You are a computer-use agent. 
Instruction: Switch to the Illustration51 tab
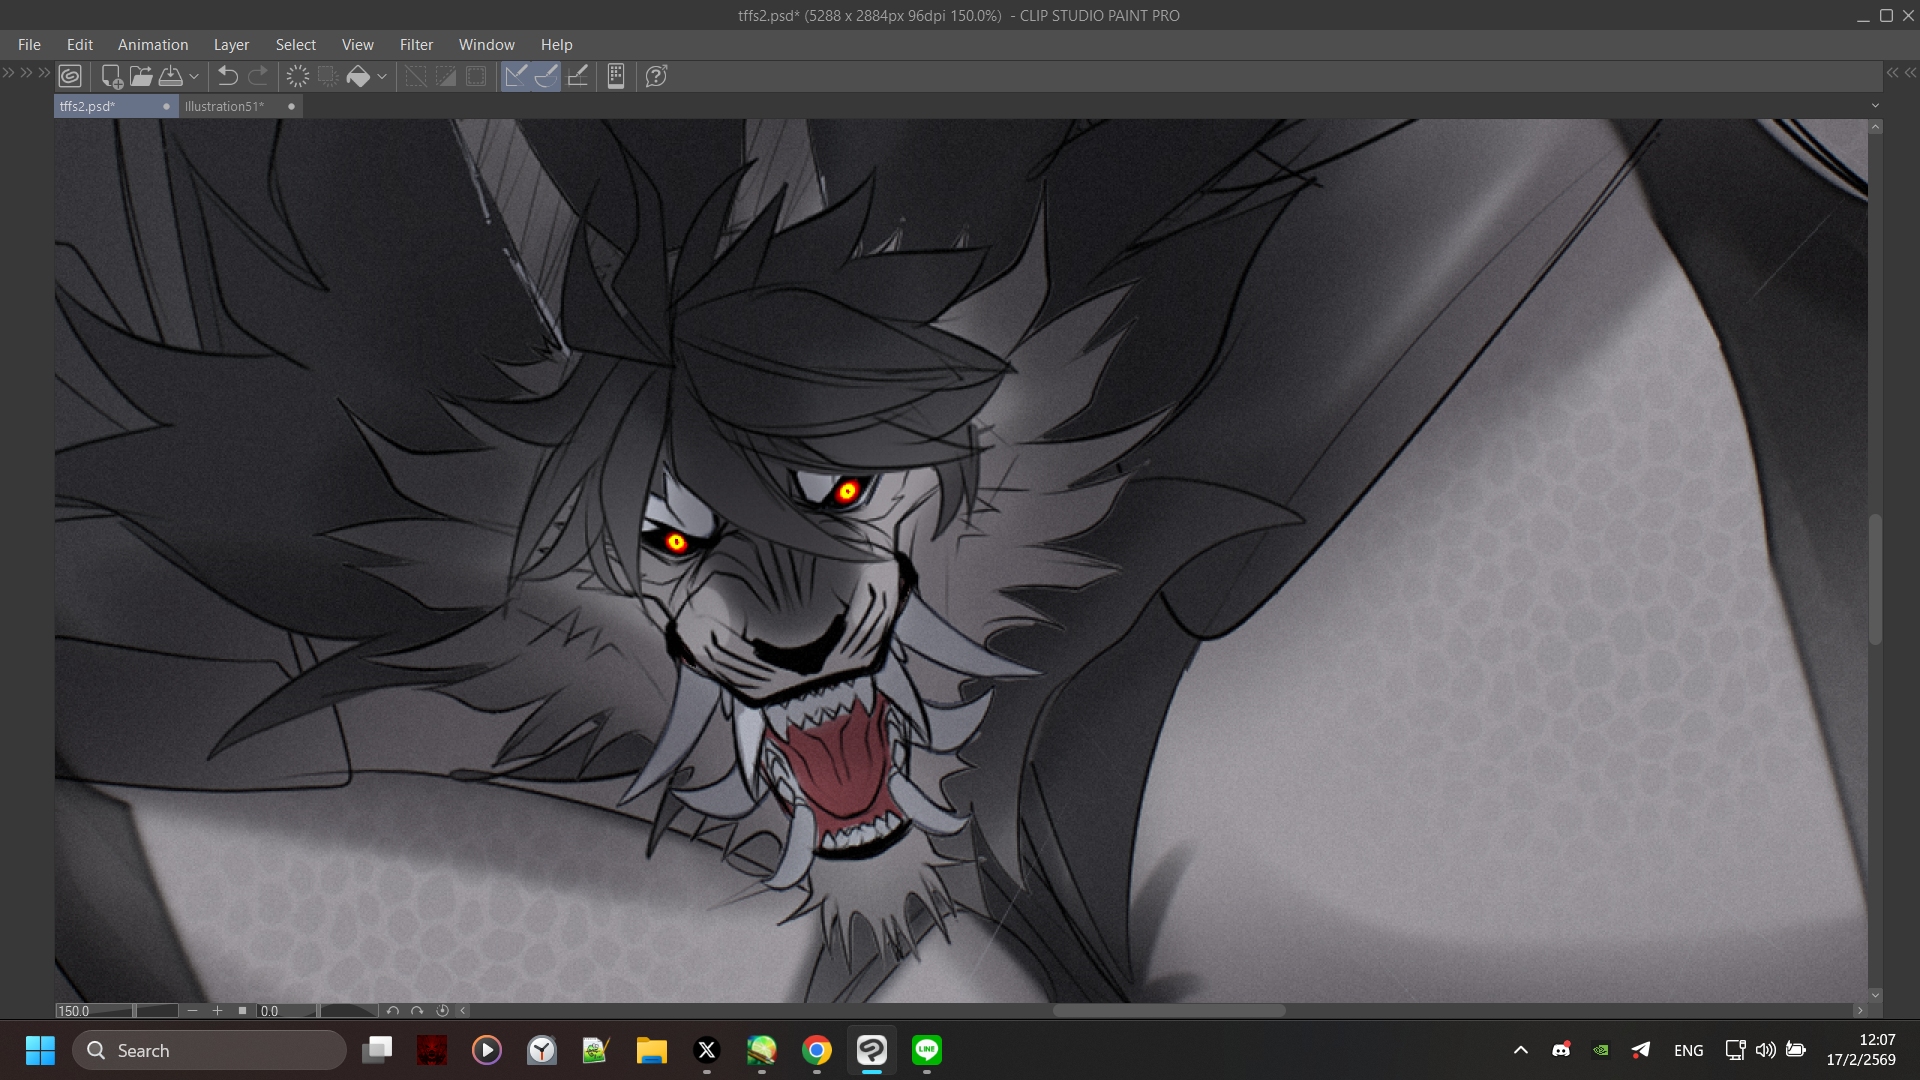click(x=225, y=106)
